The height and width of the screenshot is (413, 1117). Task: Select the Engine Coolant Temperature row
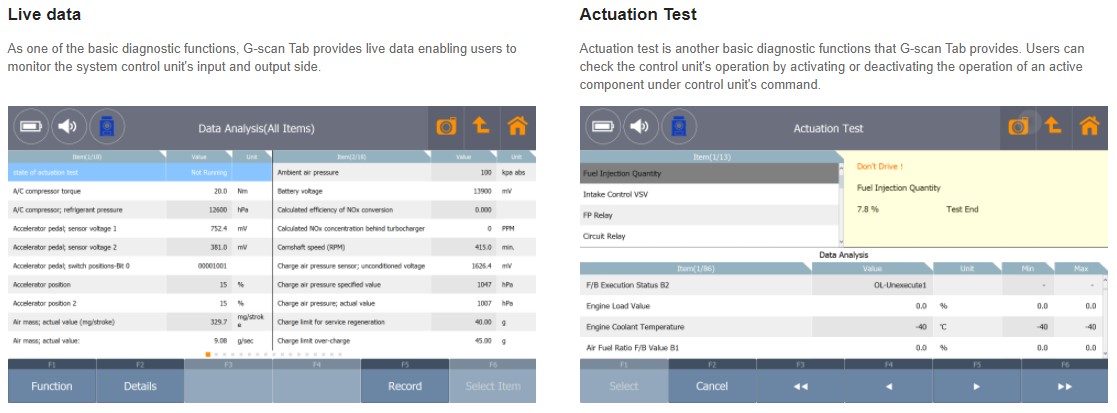click(x=694, y=327)
